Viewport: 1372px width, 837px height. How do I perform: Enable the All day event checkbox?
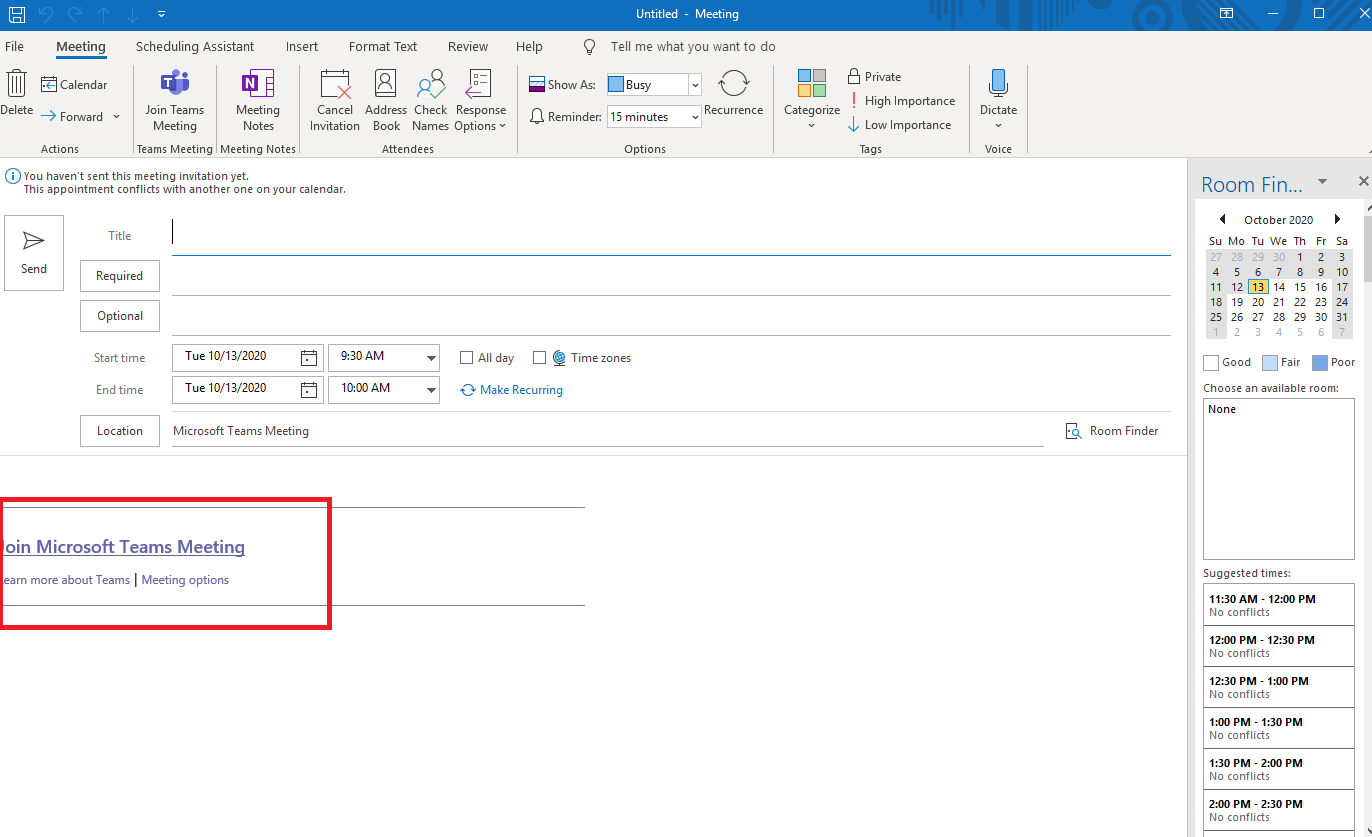point(466,357)
